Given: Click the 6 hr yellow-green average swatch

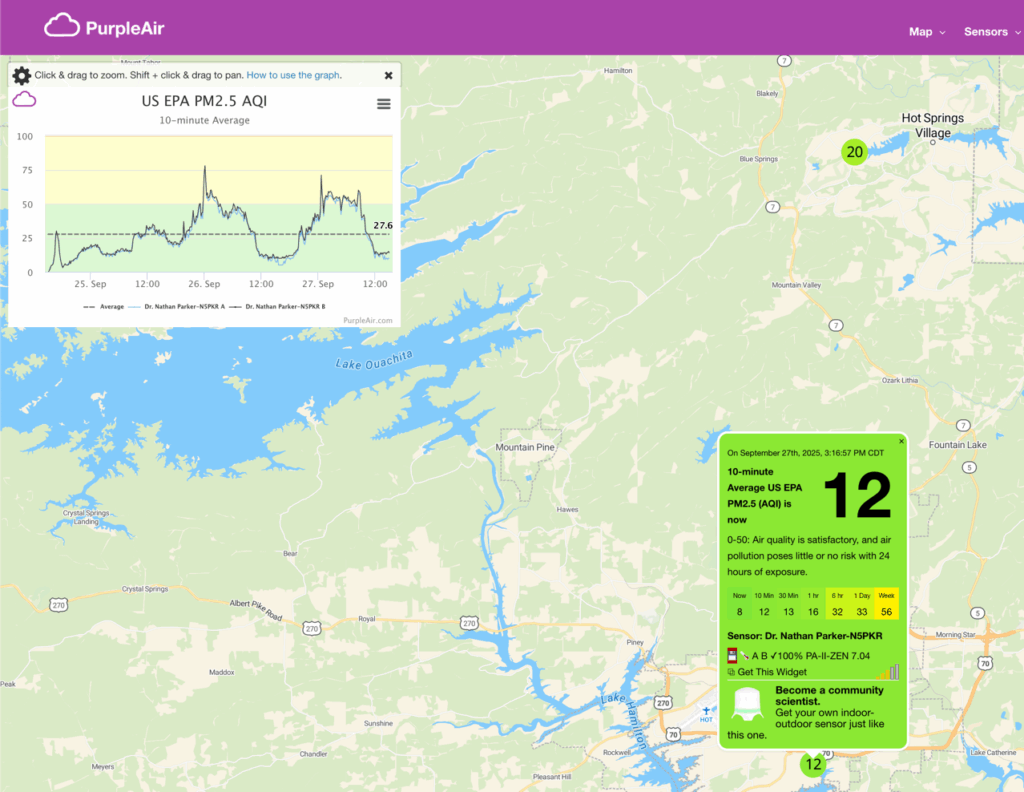Looking at the screenshot, I should click(x=837, y=604).
